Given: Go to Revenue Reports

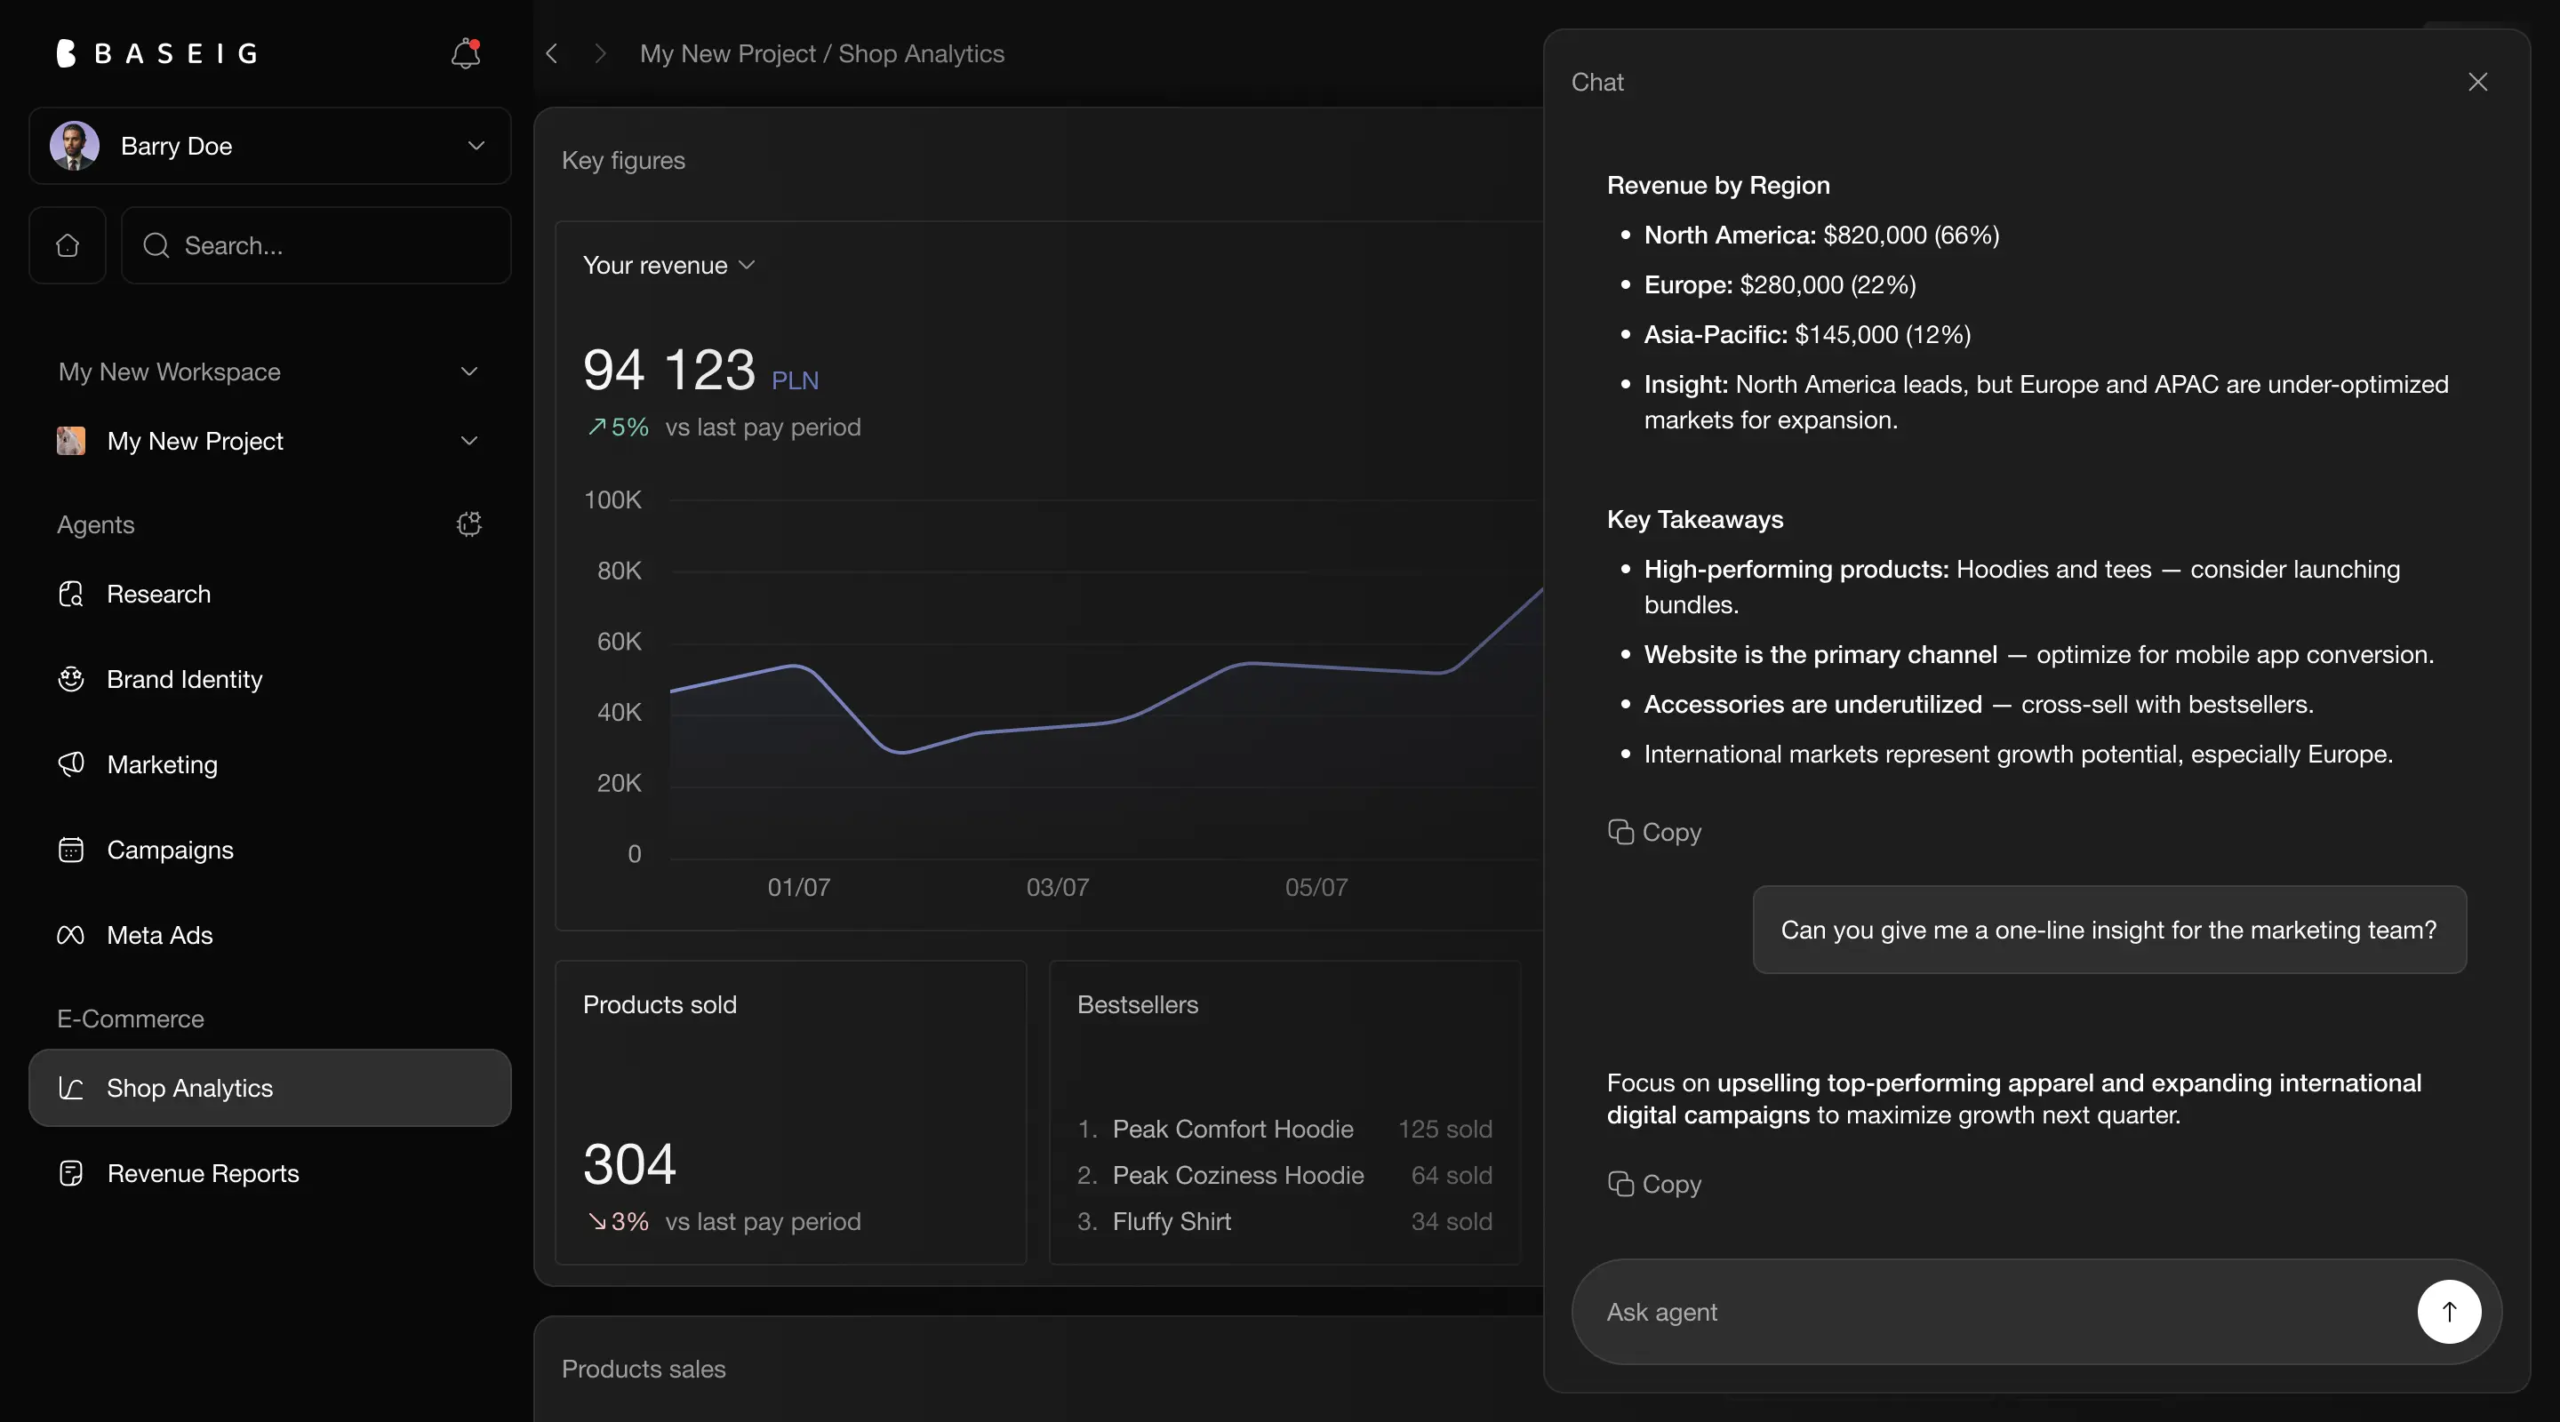Looking at the screenshot, I should pyautogui.click(x=202, y=1173).
